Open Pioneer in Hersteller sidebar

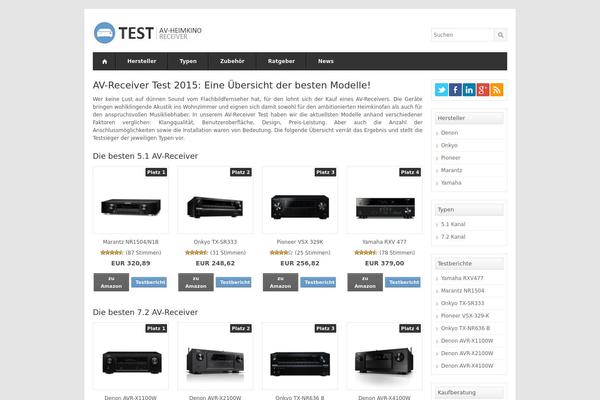451,158
